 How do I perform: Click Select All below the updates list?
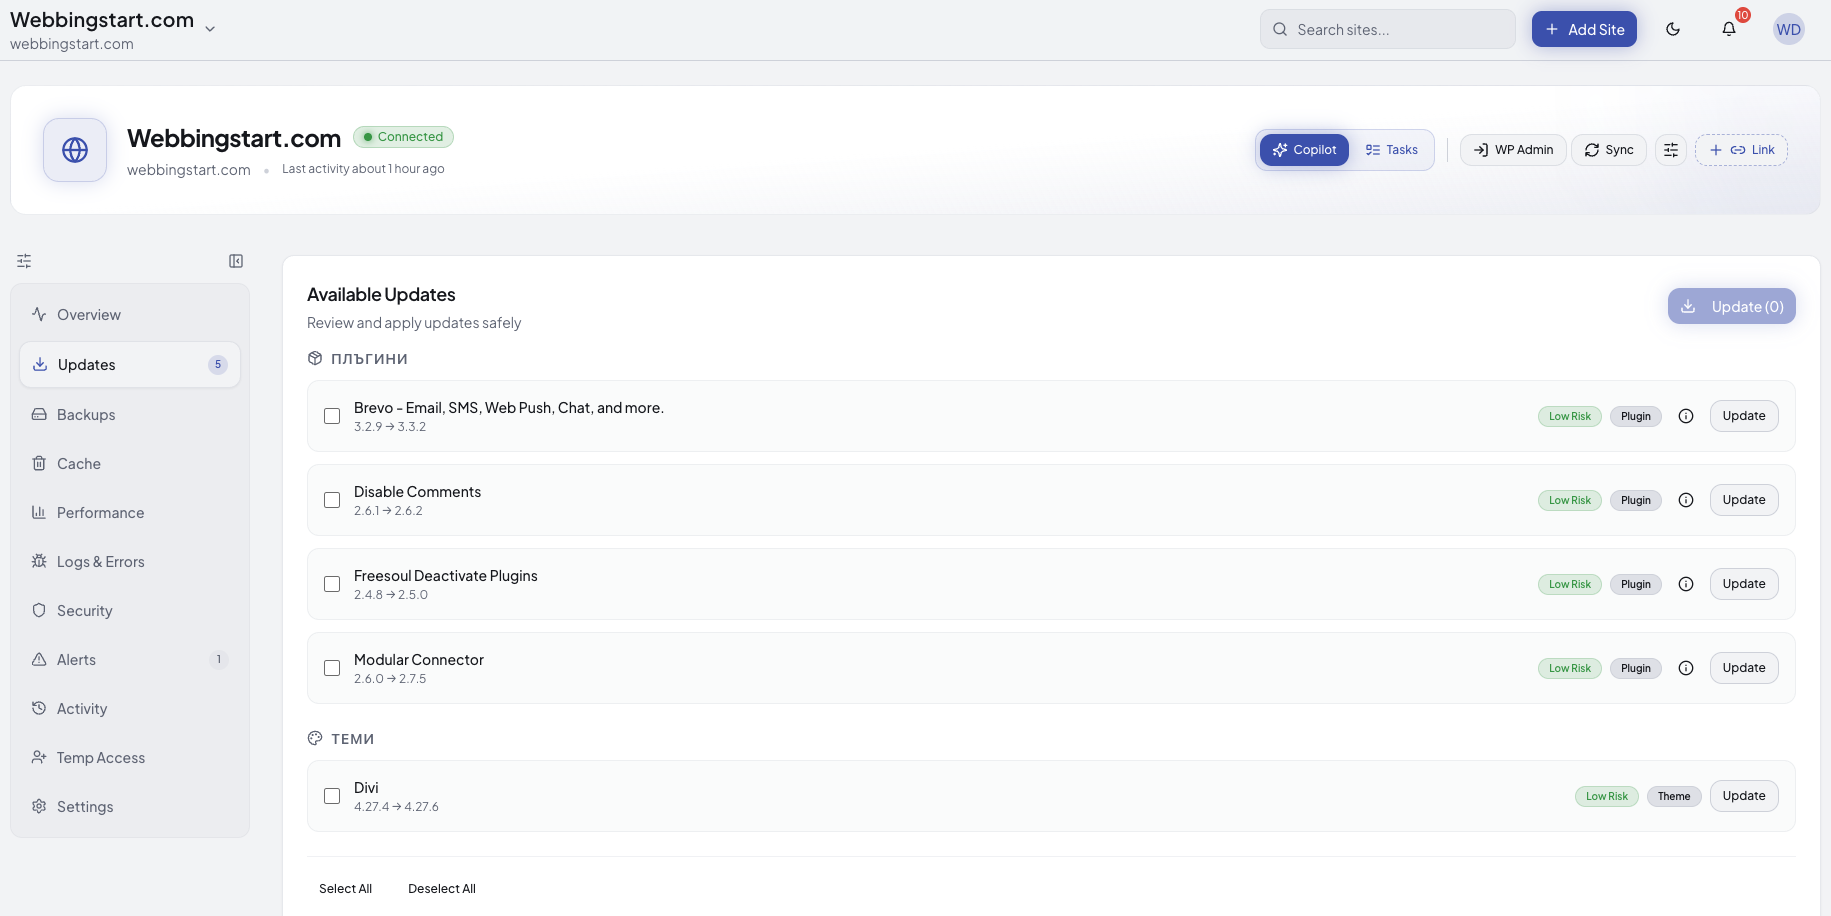pos(344,888)
